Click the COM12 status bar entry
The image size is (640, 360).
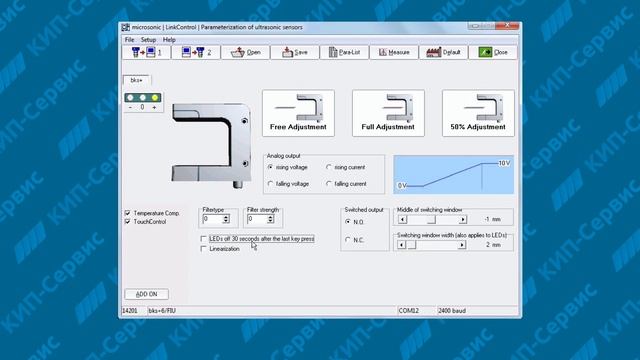[x=409, y=311]
